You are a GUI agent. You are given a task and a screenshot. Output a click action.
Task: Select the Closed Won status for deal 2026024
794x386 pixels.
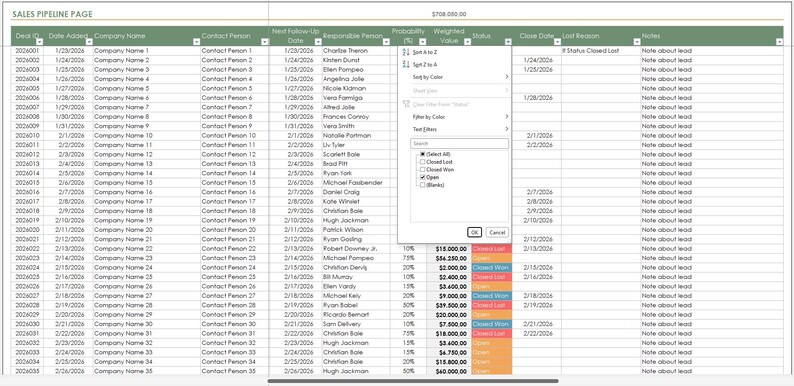(492, 267)
